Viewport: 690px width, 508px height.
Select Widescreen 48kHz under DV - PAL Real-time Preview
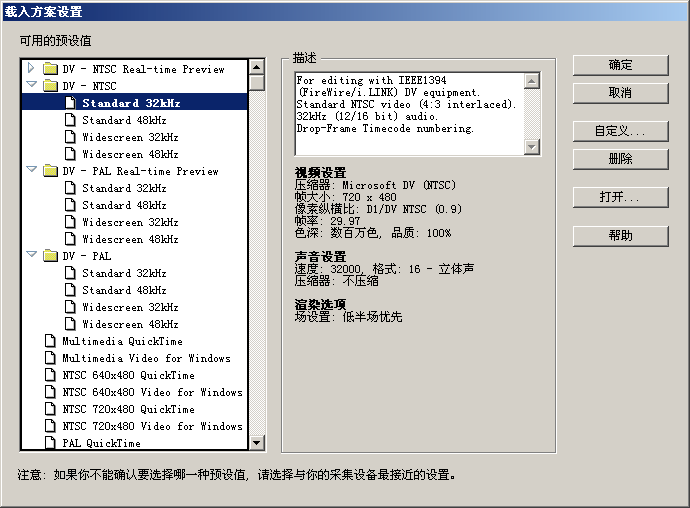pyautogui.click(x=130, y=239)
